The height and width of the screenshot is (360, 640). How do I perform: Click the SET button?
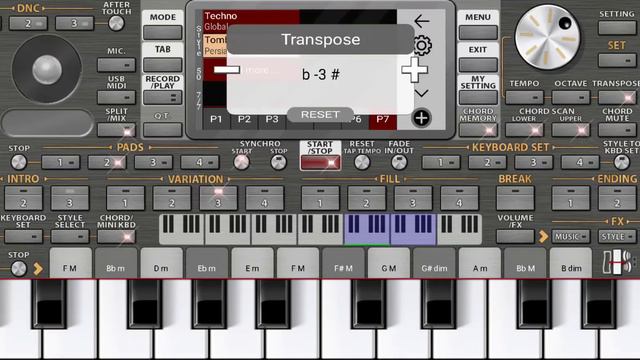(617, 61)
